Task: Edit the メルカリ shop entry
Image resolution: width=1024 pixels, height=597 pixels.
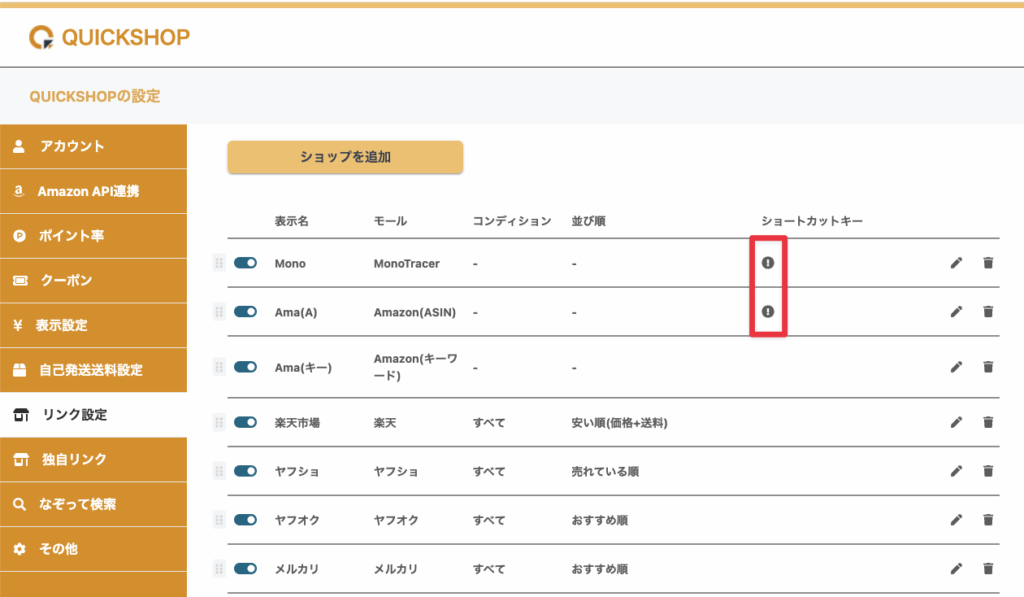Action: (956, 569)
